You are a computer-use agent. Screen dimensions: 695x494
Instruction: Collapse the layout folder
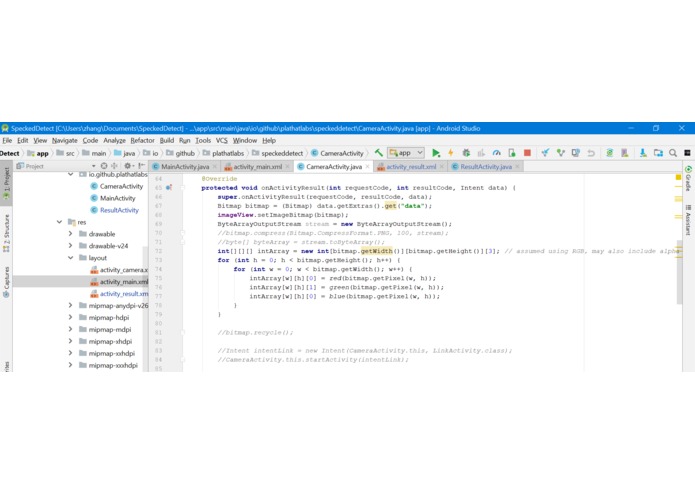[70, 257]
